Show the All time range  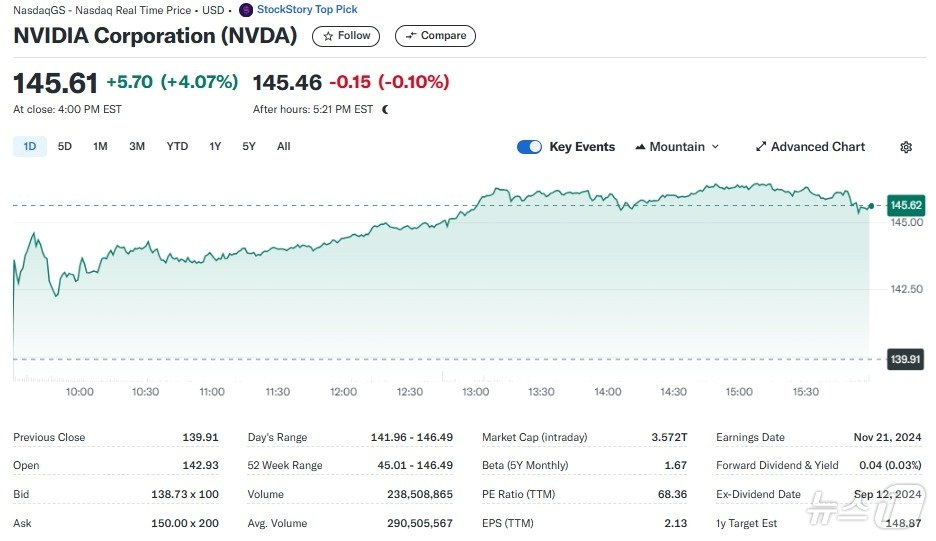(x=284, y=147)
